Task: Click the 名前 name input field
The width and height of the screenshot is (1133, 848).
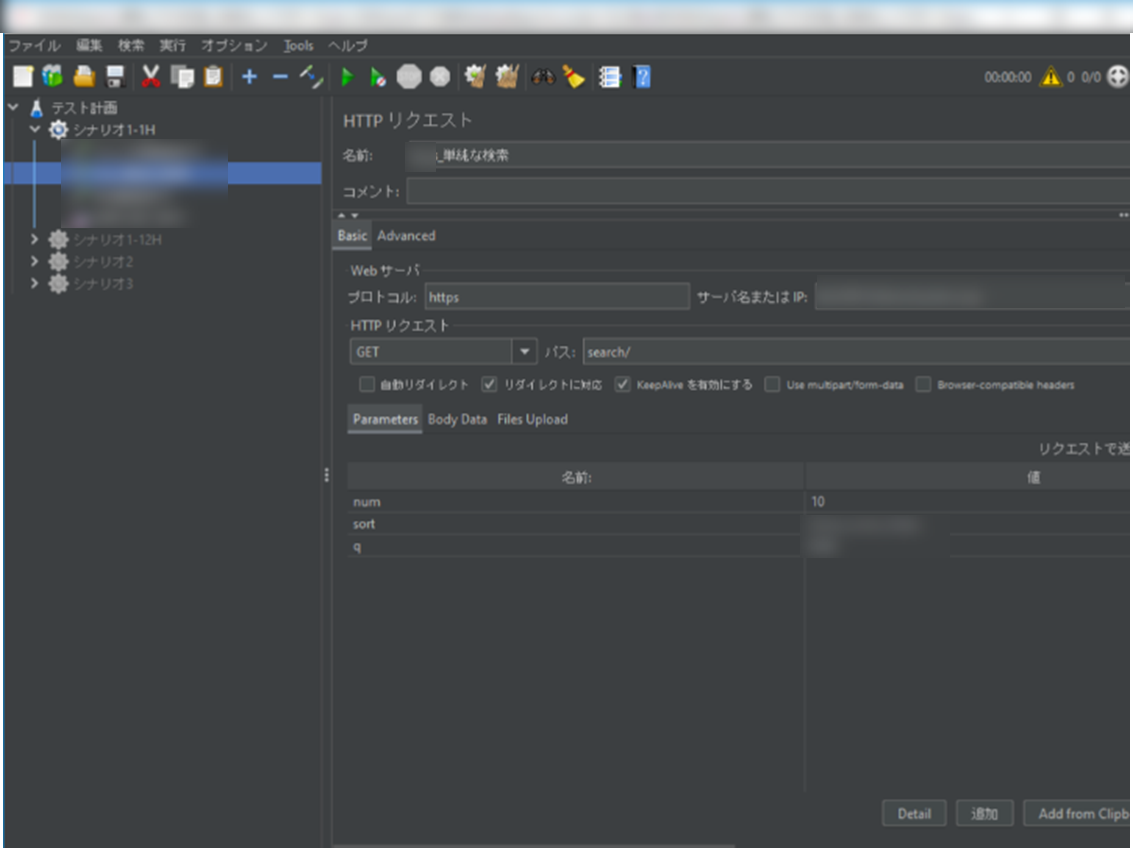Action: (767, 155)
